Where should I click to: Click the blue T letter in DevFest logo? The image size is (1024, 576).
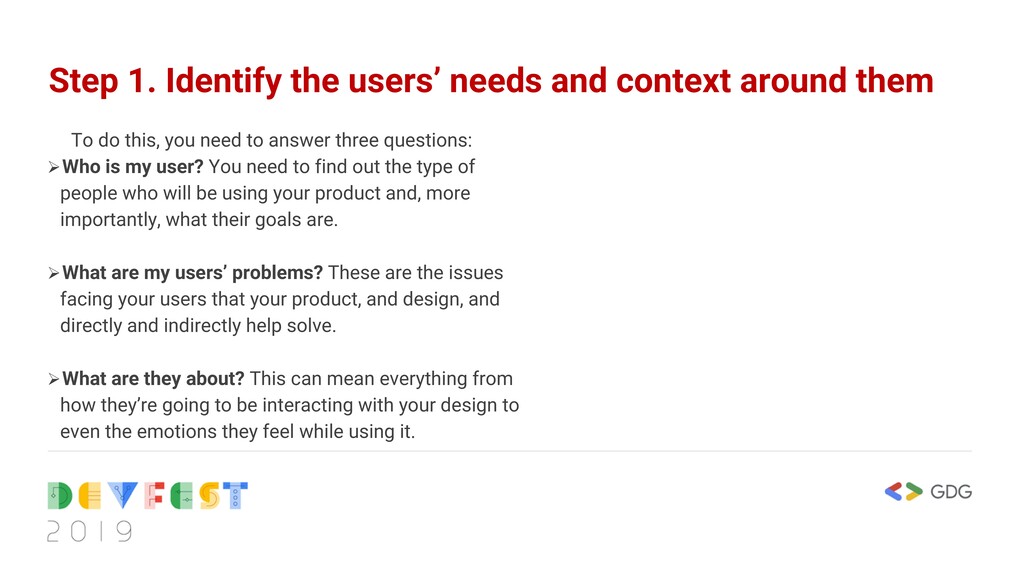point(235,496)
